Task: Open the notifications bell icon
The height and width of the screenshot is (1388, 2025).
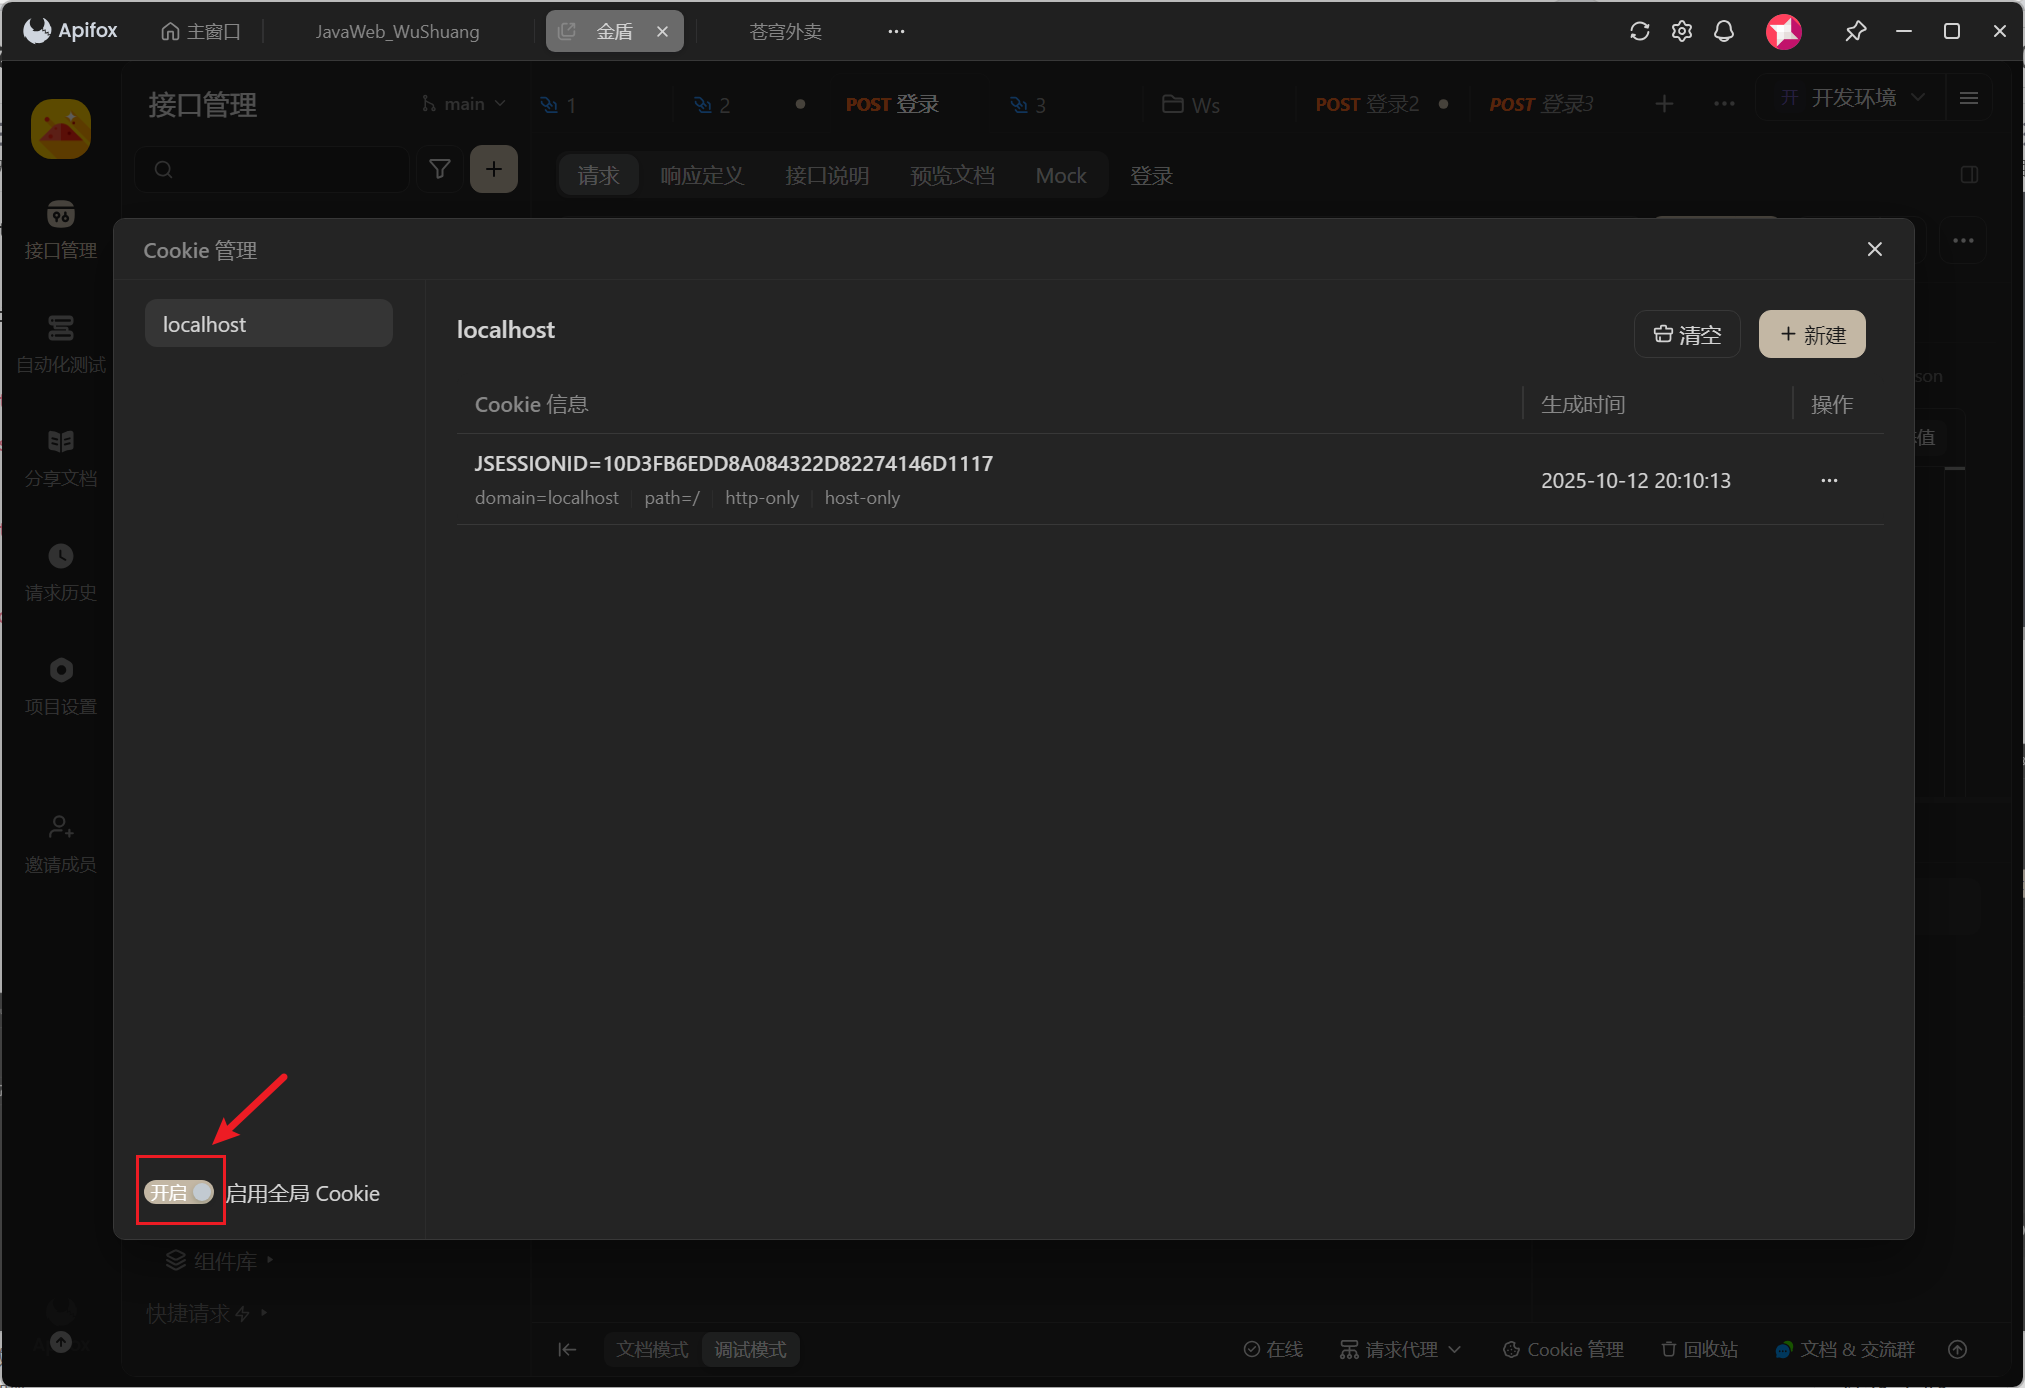Action: click(x=1724, y=31)
